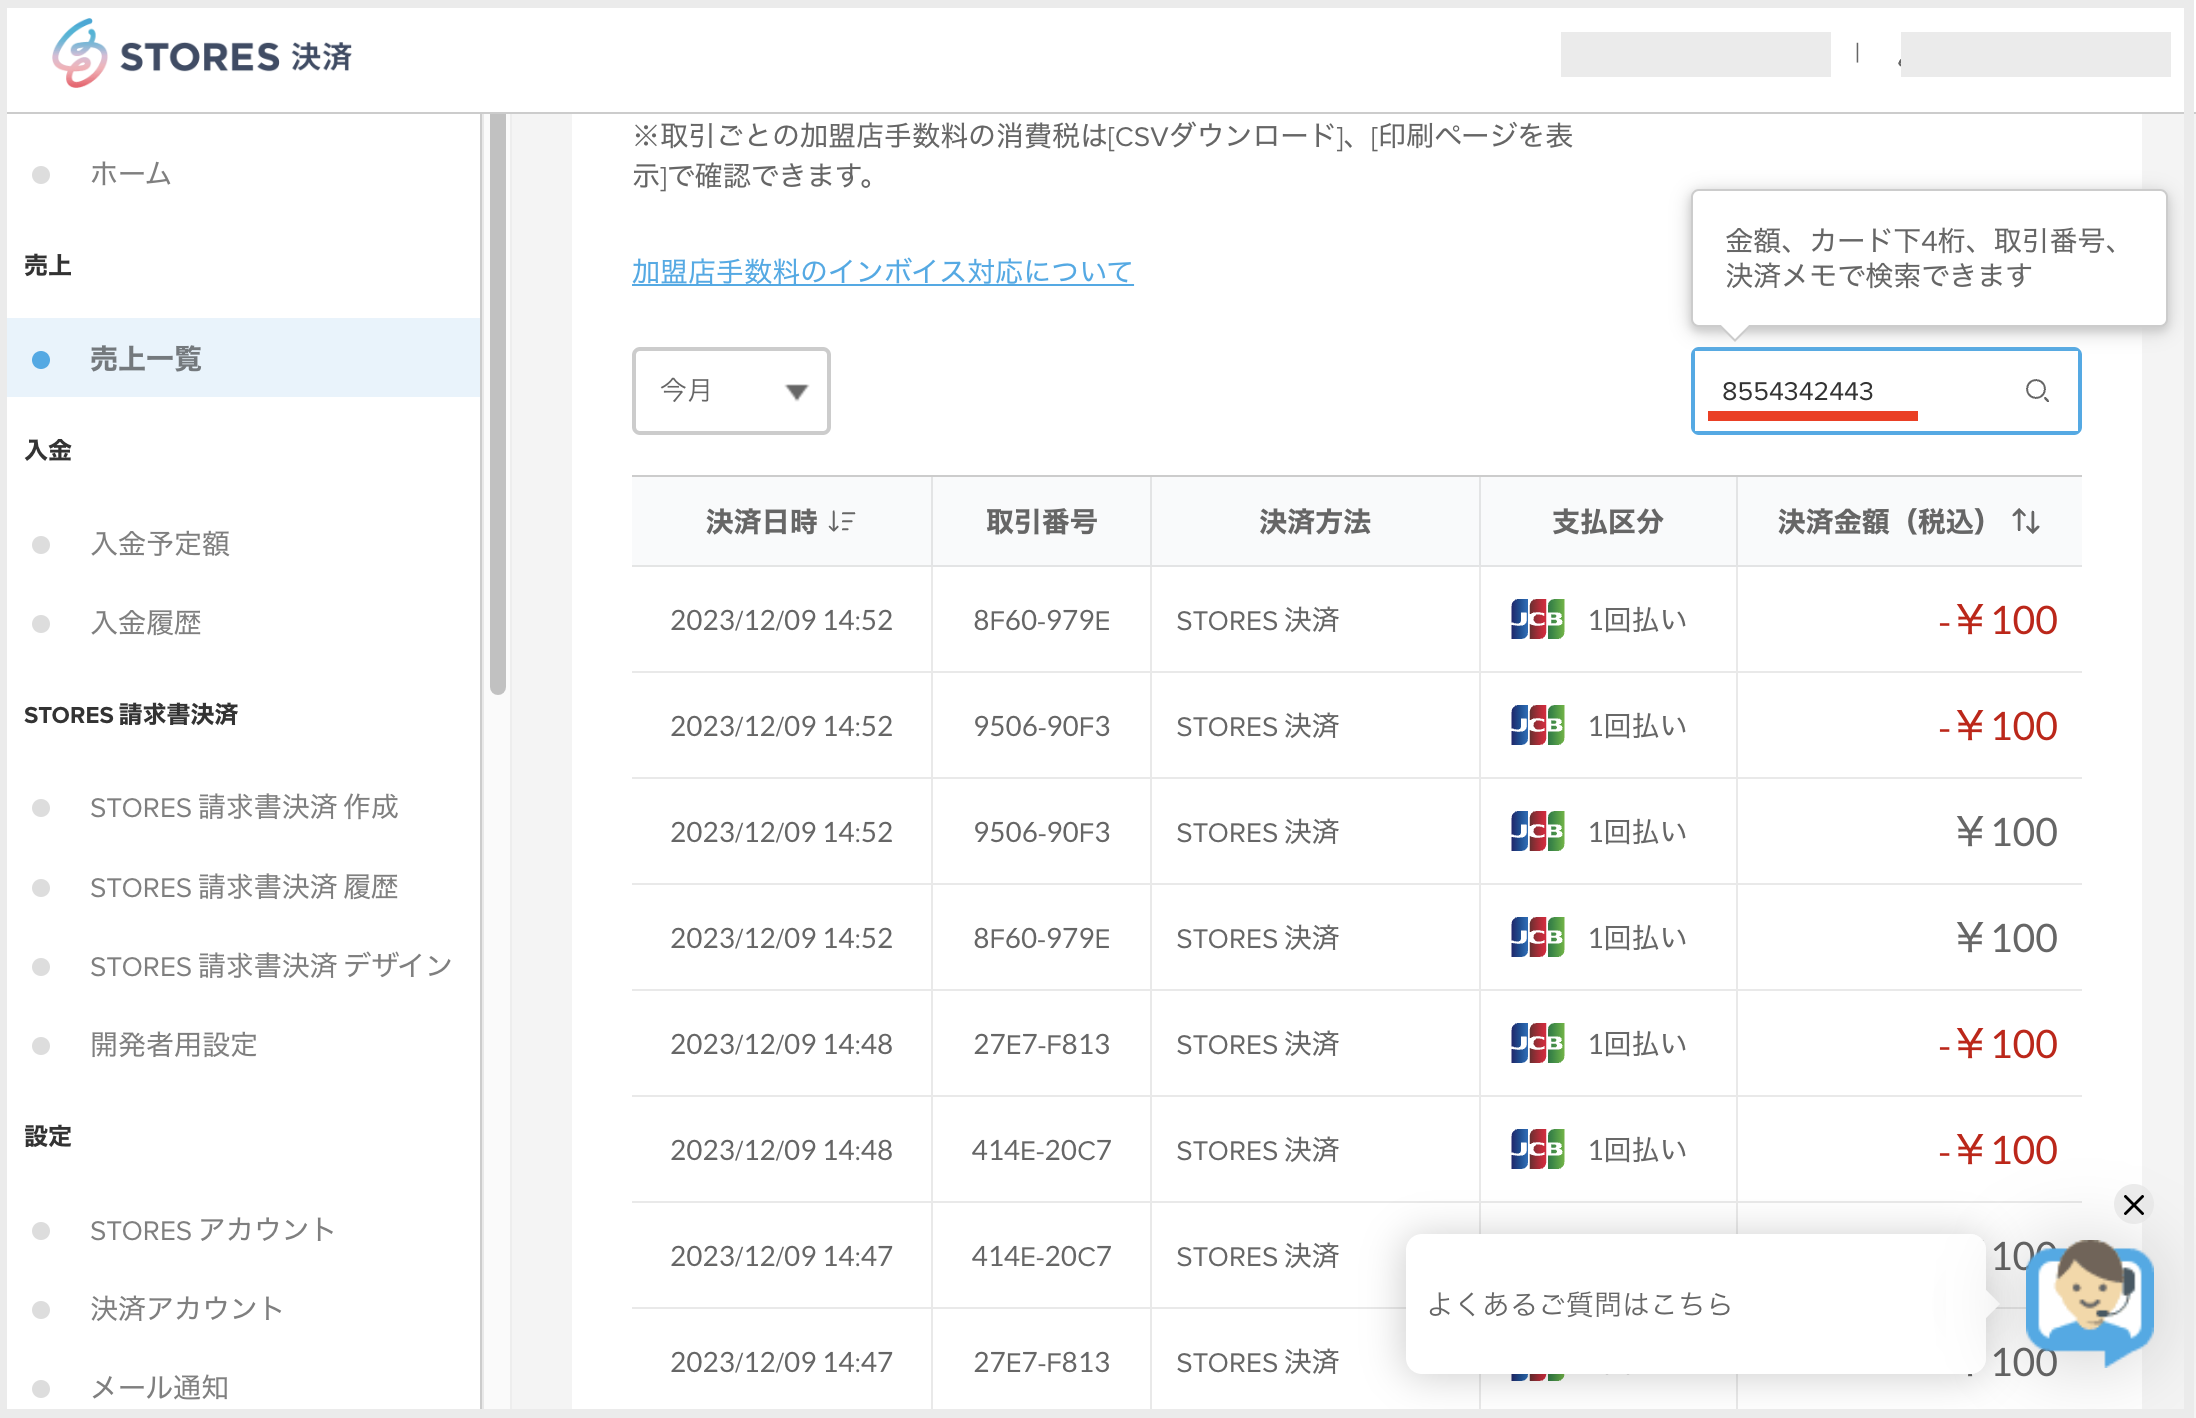Open メール通知 settings
The width and height of the screenshot is (2196, 1418).
pos(160,1388)
